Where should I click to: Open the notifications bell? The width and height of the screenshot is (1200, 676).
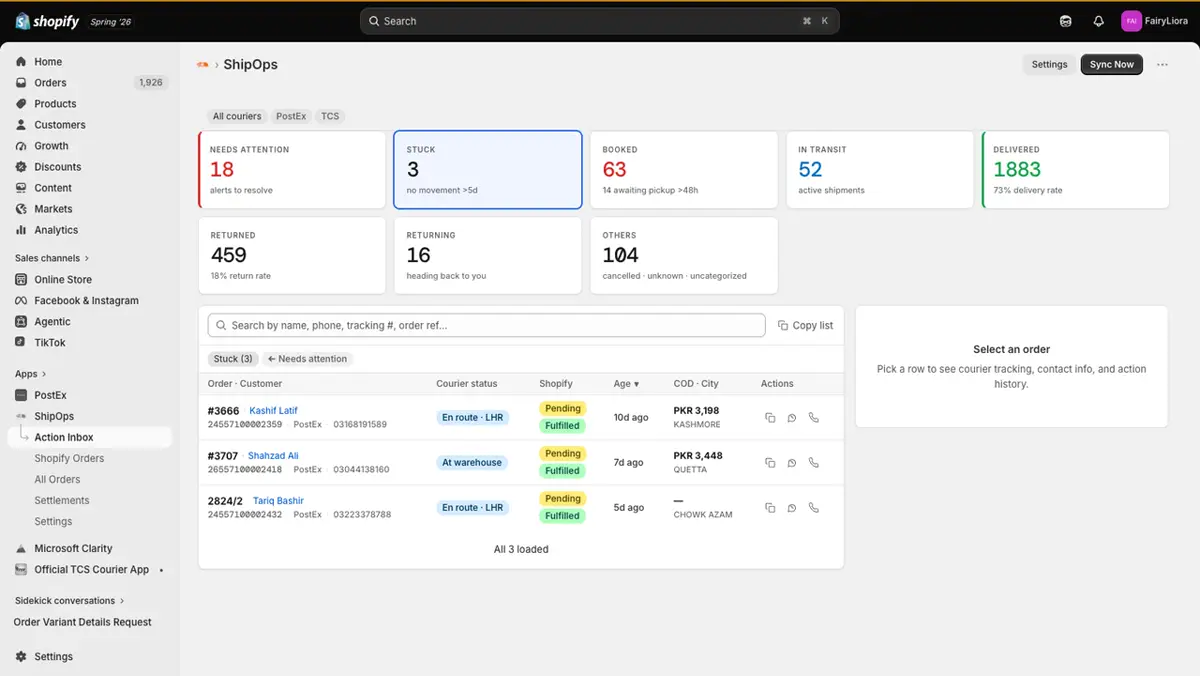(x=1098, y=21)
